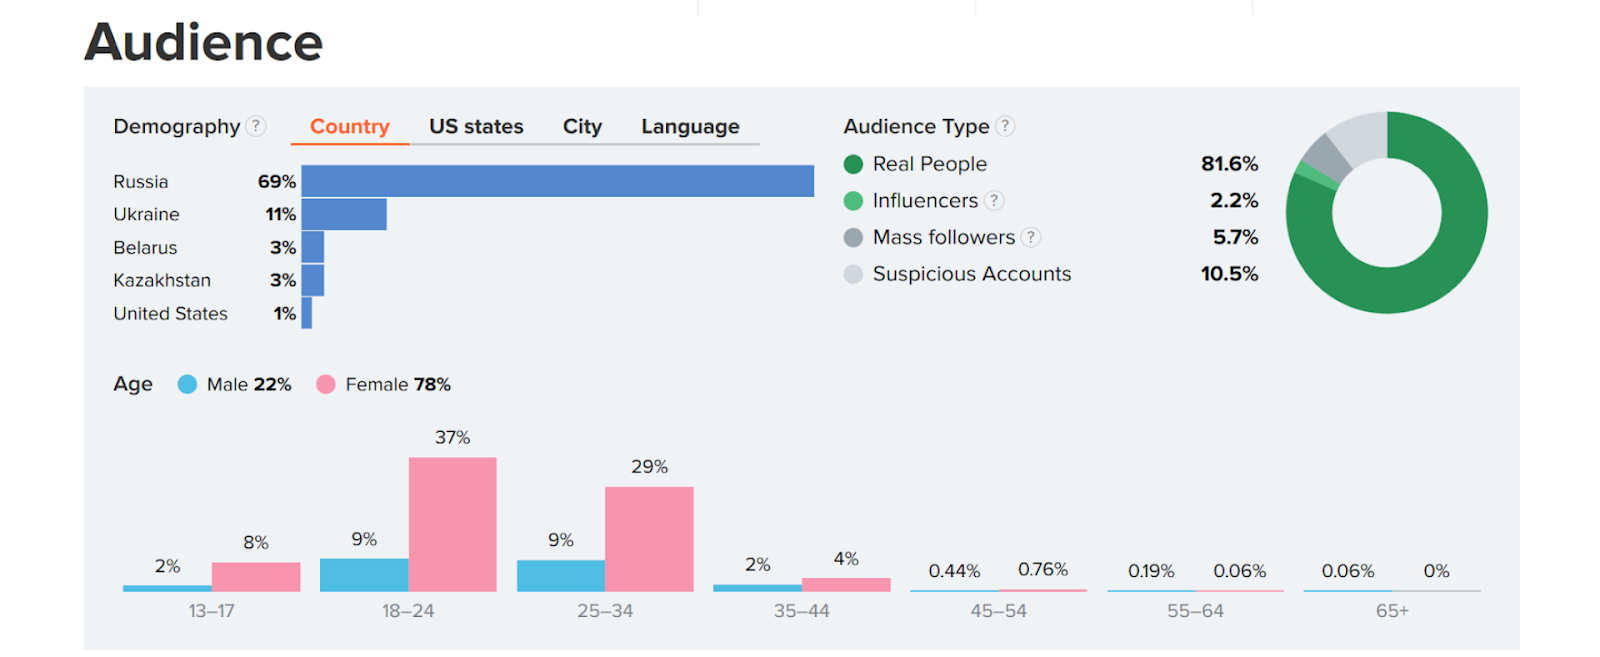Click the Real People percentage value

pyautogui.click(x=1229, y=163)
